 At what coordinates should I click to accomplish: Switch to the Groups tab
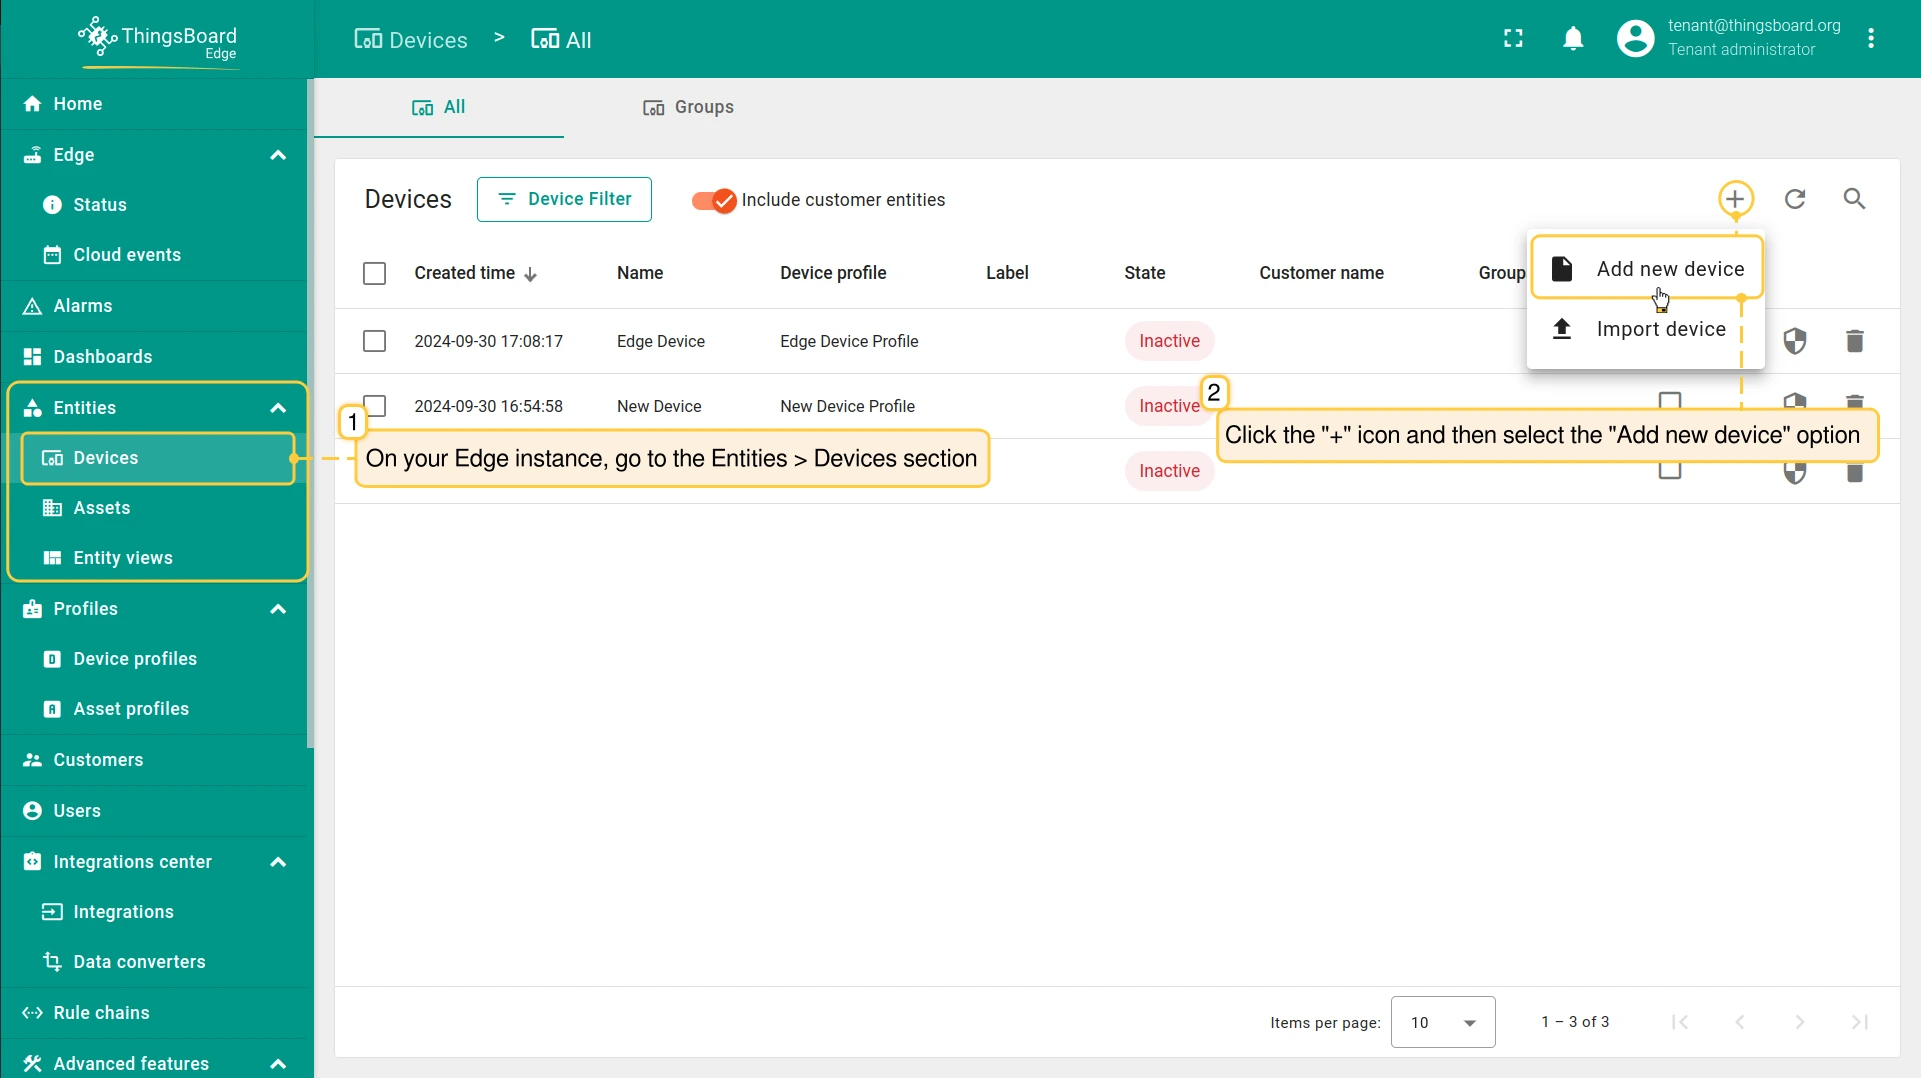688,107
